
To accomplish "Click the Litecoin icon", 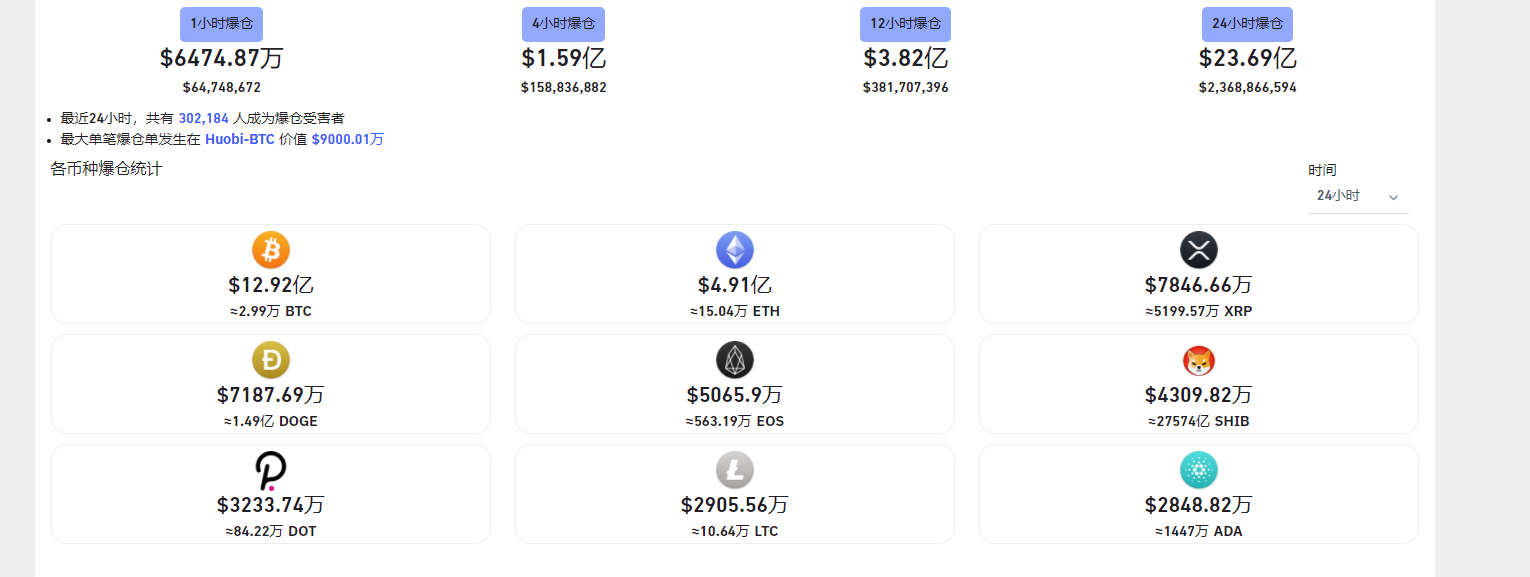I will [x=735, y=470].
